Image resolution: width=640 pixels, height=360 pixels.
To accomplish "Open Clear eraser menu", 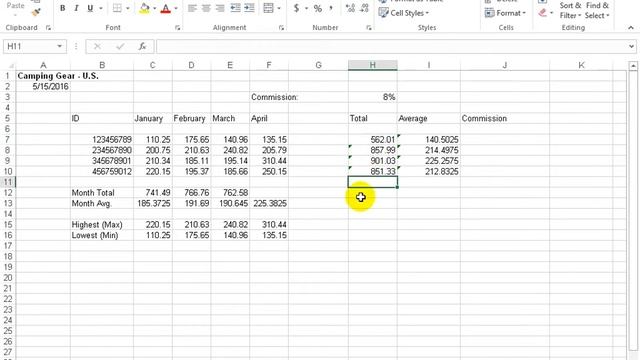I will 545,13.
